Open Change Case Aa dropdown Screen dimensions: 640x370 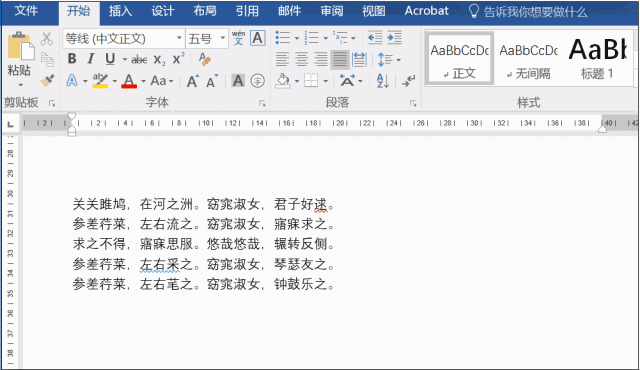(x=162, y=81)
